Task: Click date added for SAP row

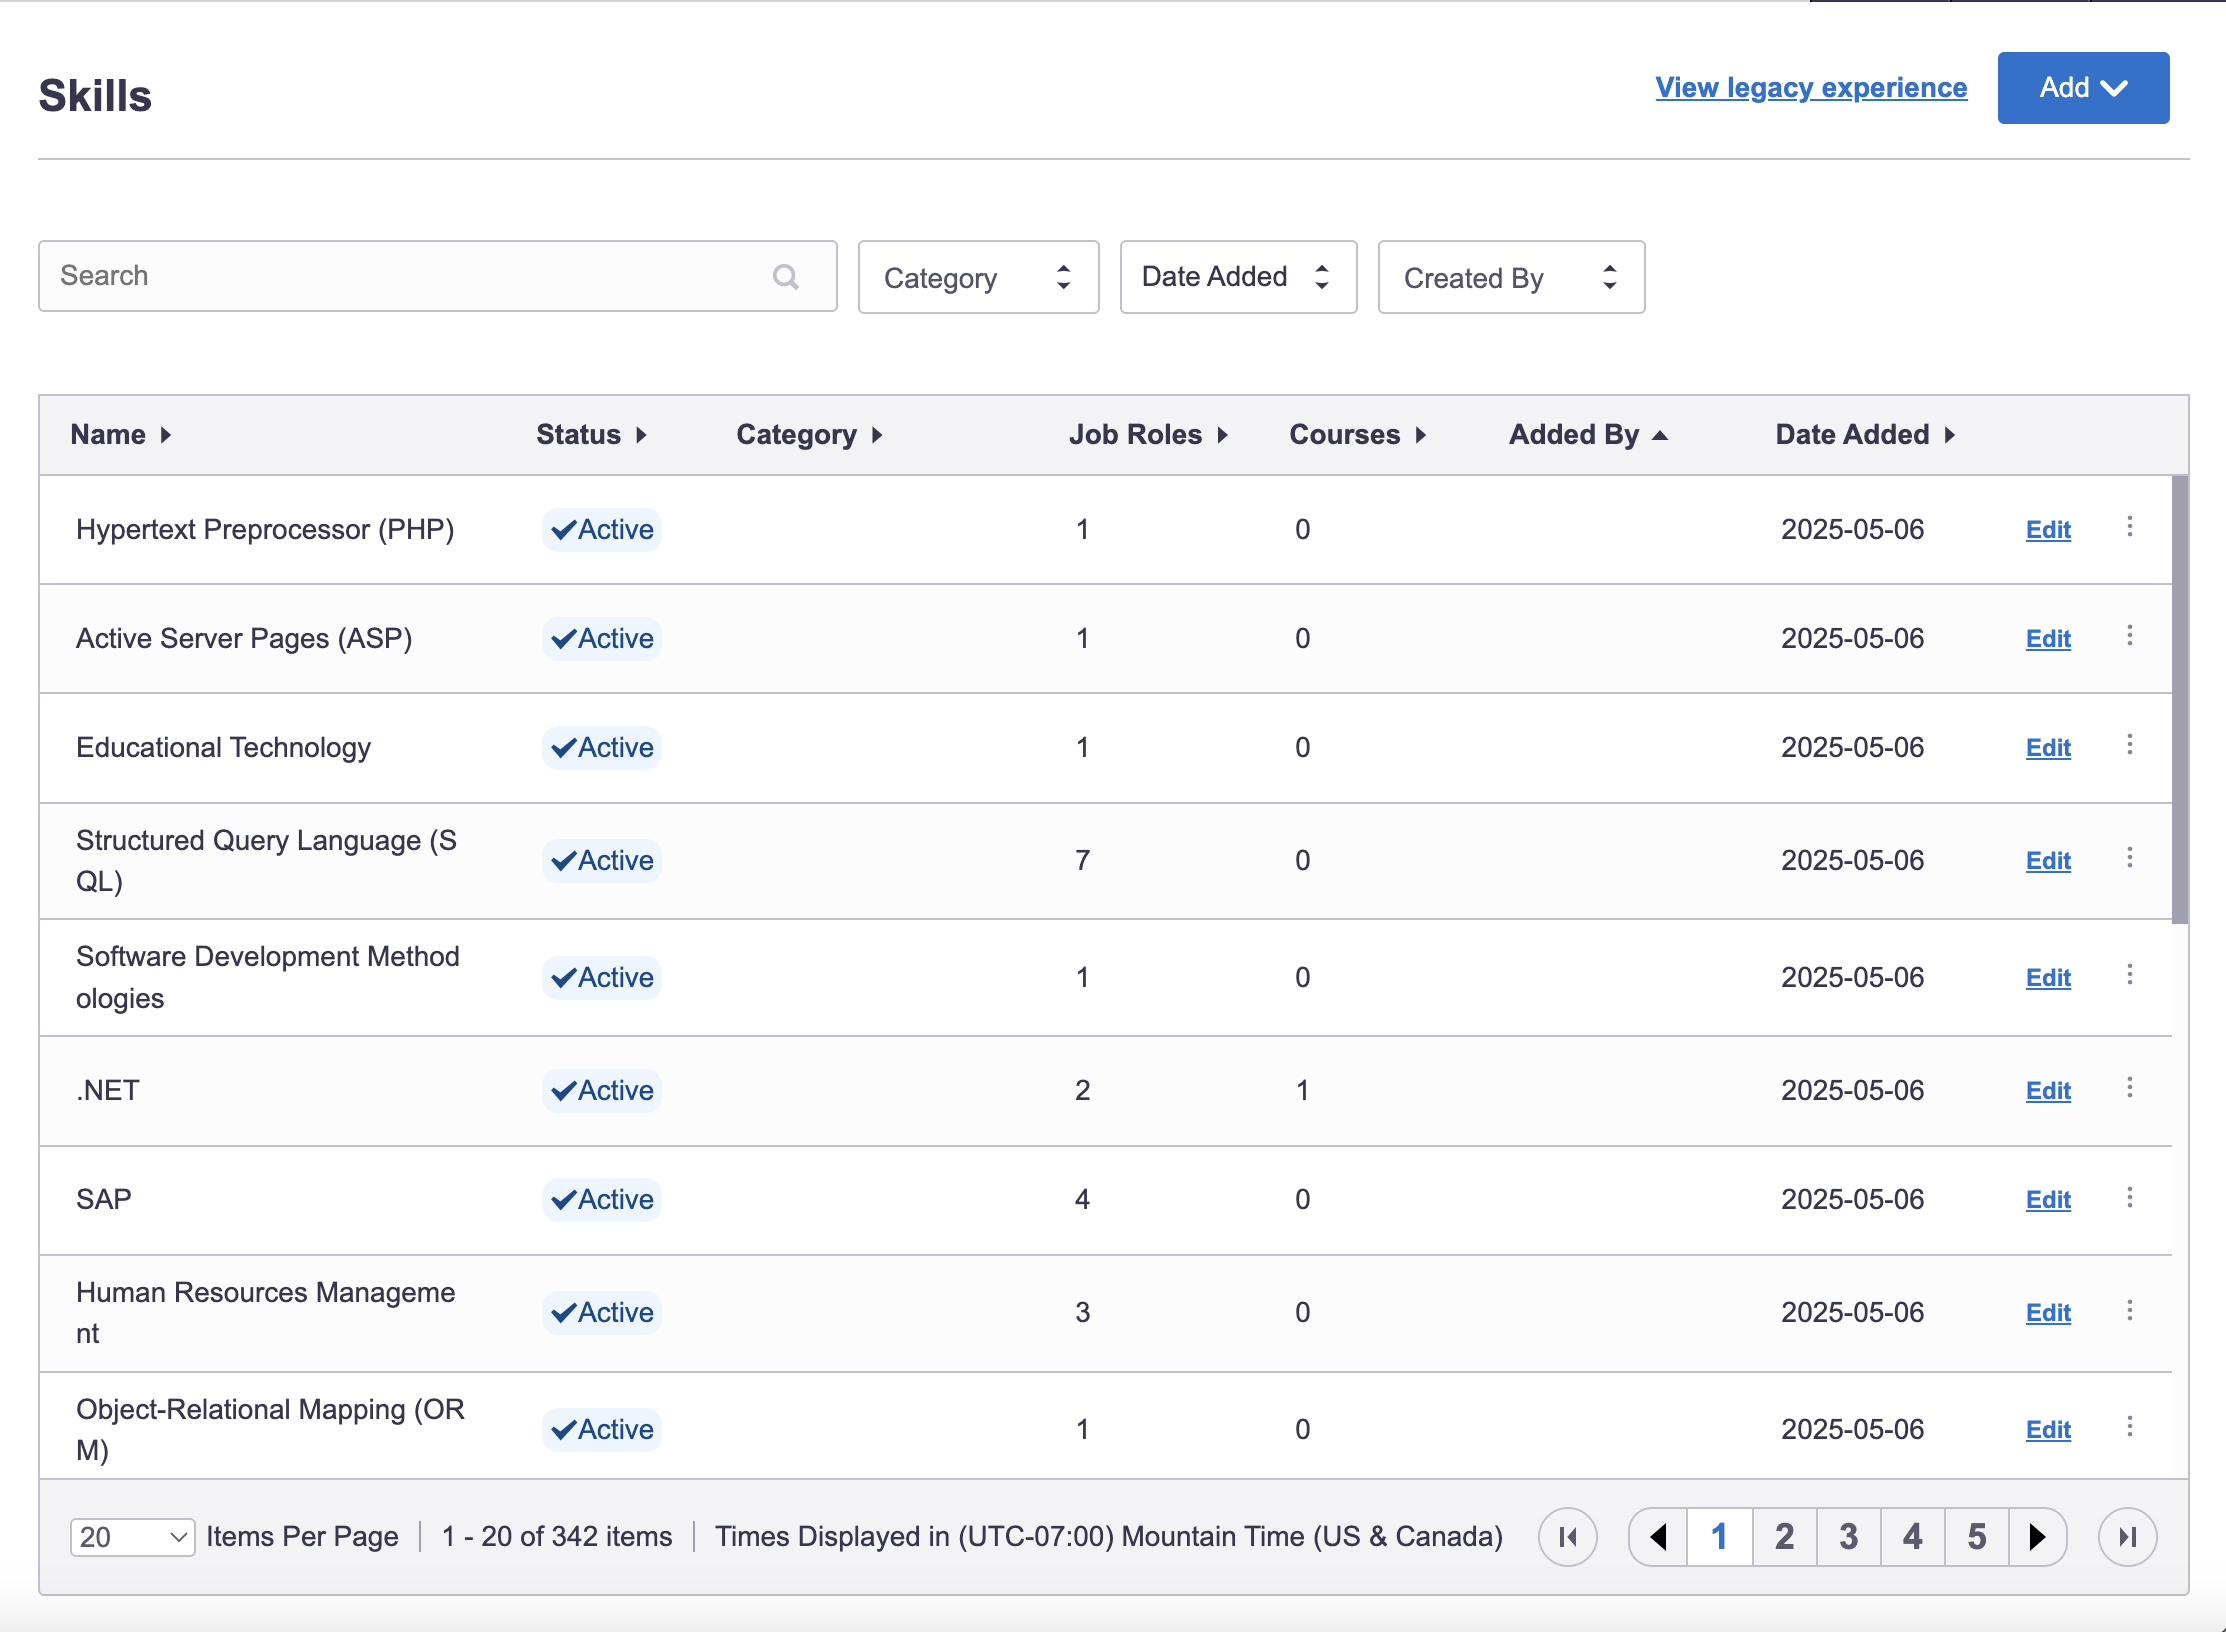Action: point(1852,1200)
